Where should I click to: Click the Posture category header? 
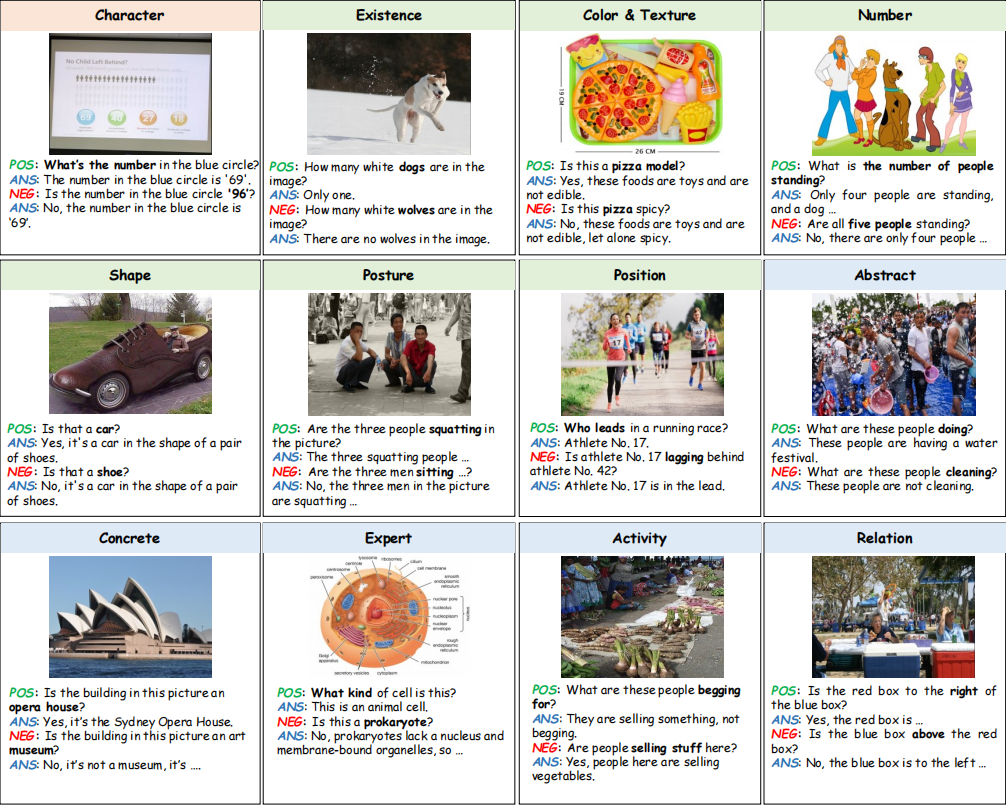(x=389, y=275)
